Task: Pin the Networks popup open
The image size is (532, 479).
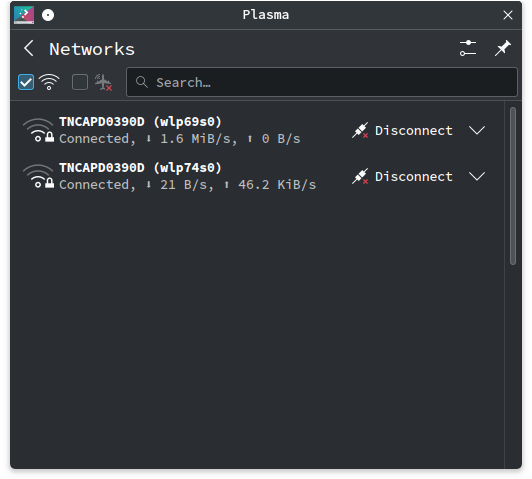Action: pyautogui.click(x=502, y=48)
